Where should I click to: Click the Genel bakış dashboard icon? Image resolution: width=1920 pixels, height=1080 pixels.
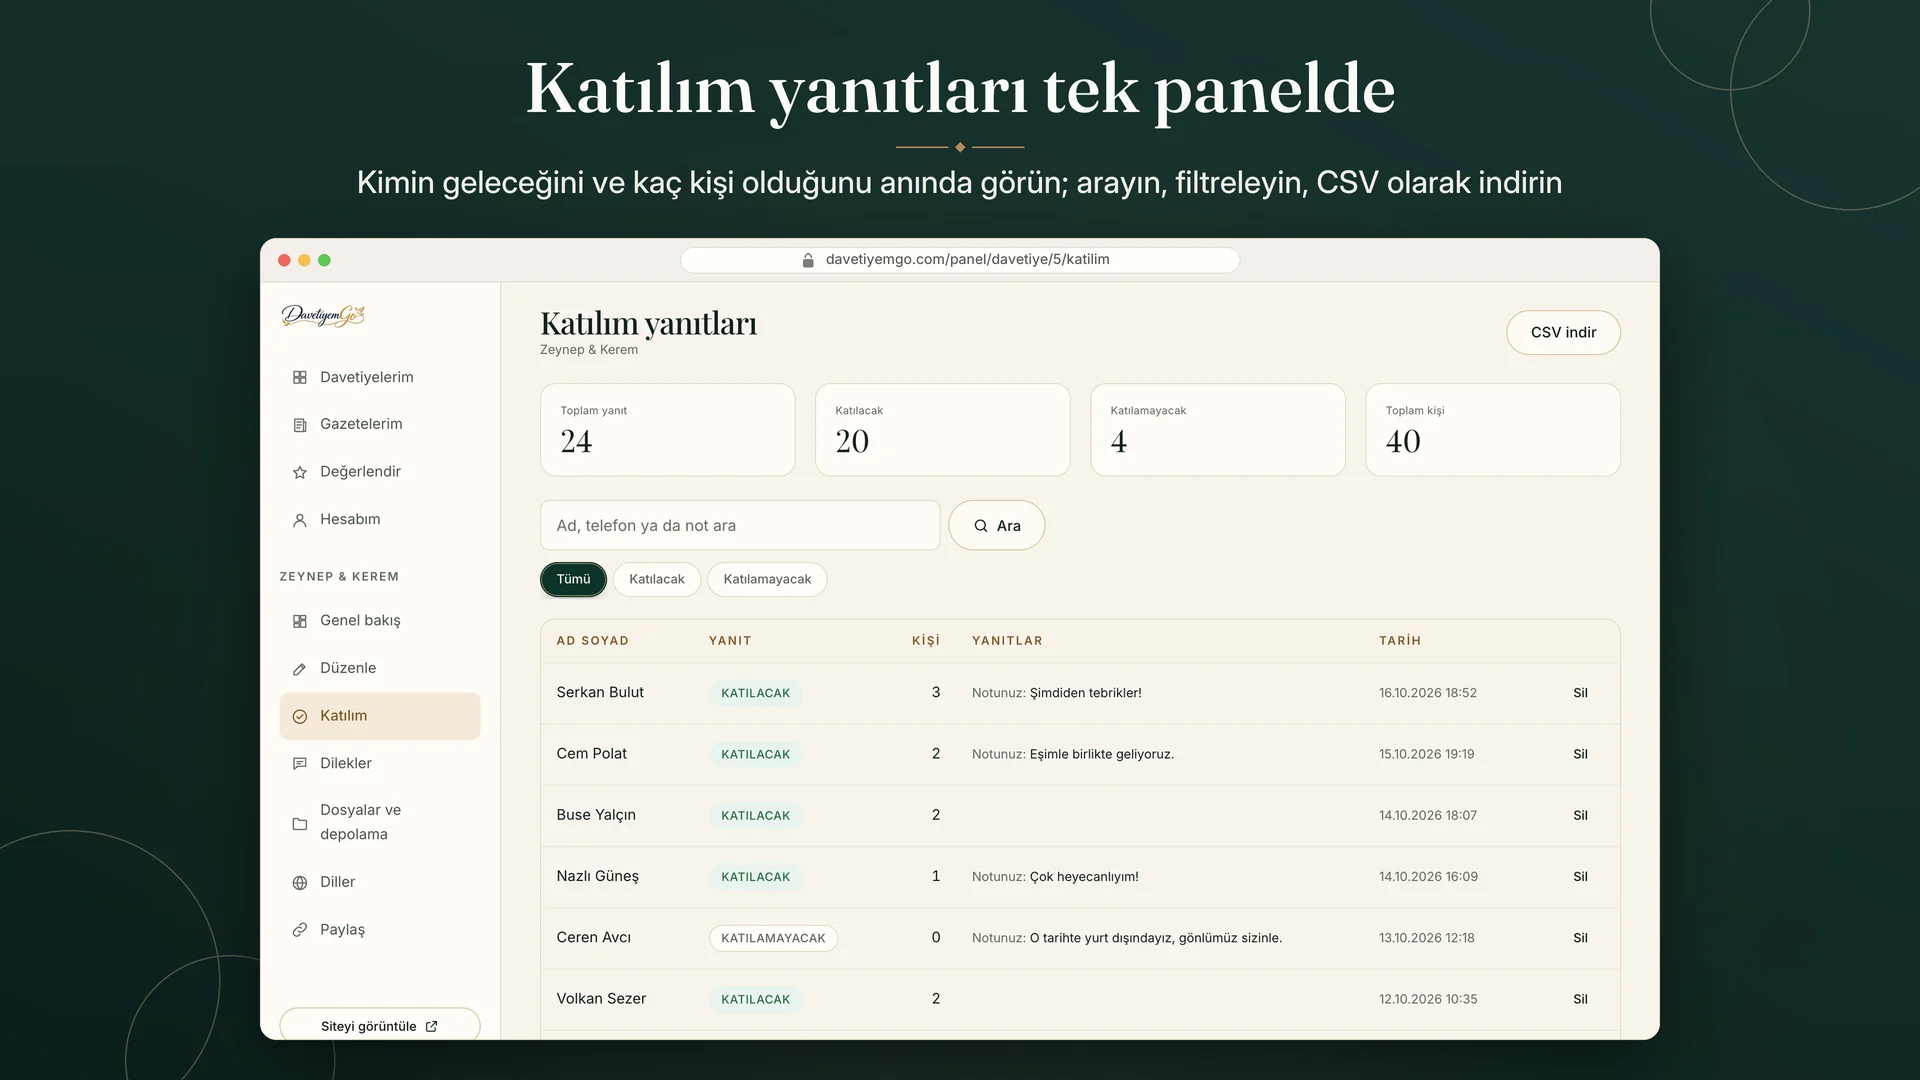[x=299, y=621]
